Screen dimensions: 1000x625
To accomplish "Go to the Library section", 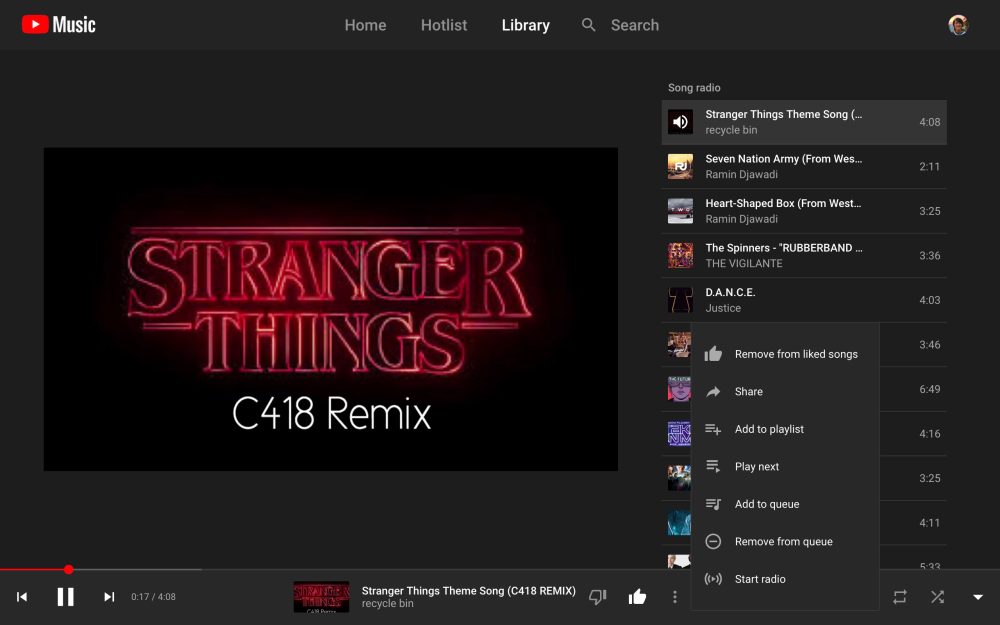I will point(525,25).
